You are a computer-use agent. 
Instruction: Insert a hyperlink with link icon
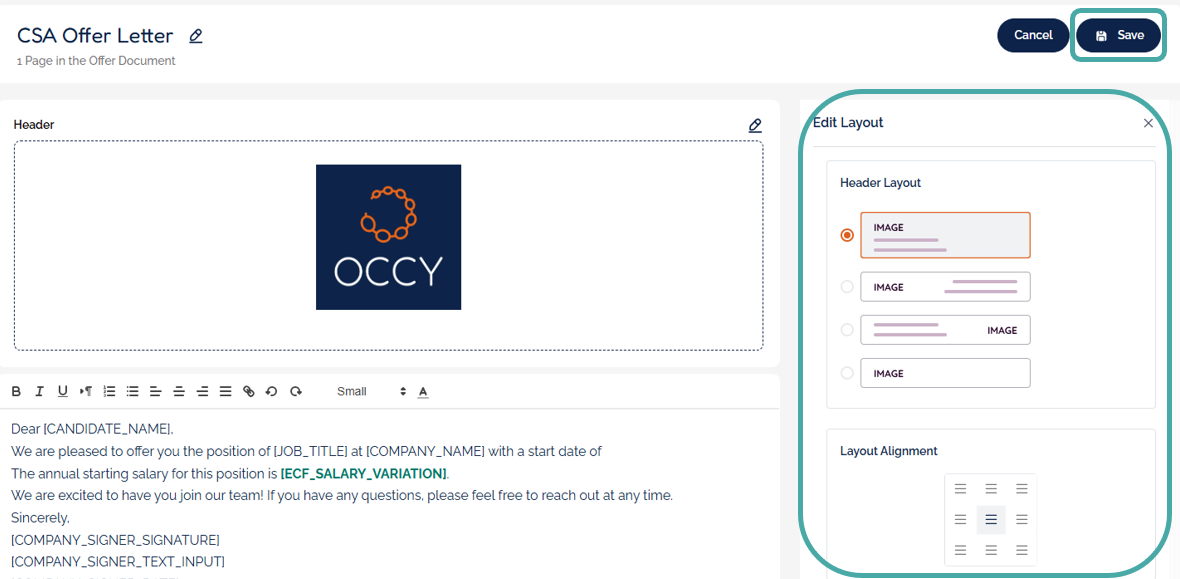tap(249, 392)
